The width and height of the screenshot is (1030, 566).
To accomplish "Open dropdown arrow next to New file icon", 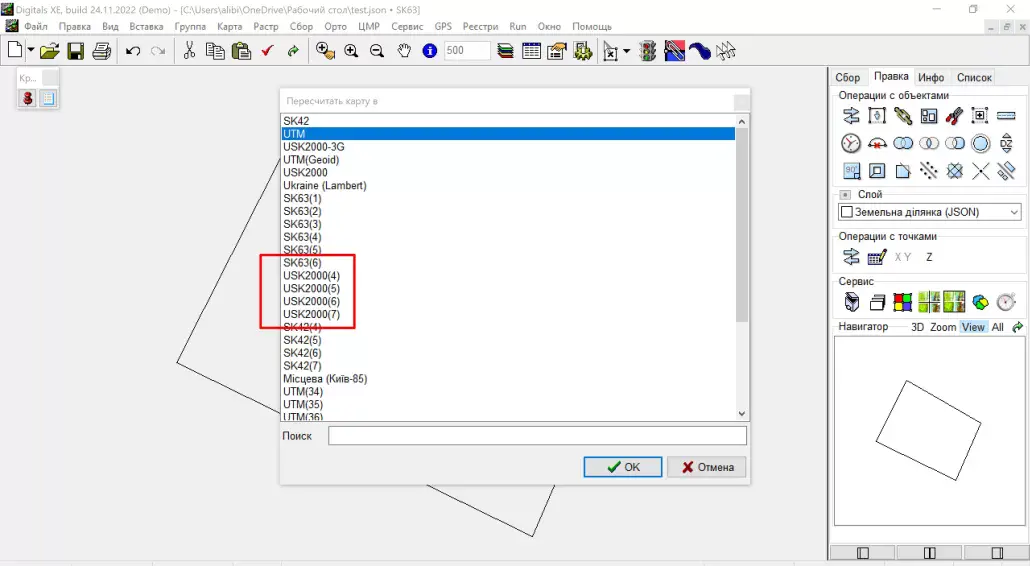I will click(x=31, y=51).
